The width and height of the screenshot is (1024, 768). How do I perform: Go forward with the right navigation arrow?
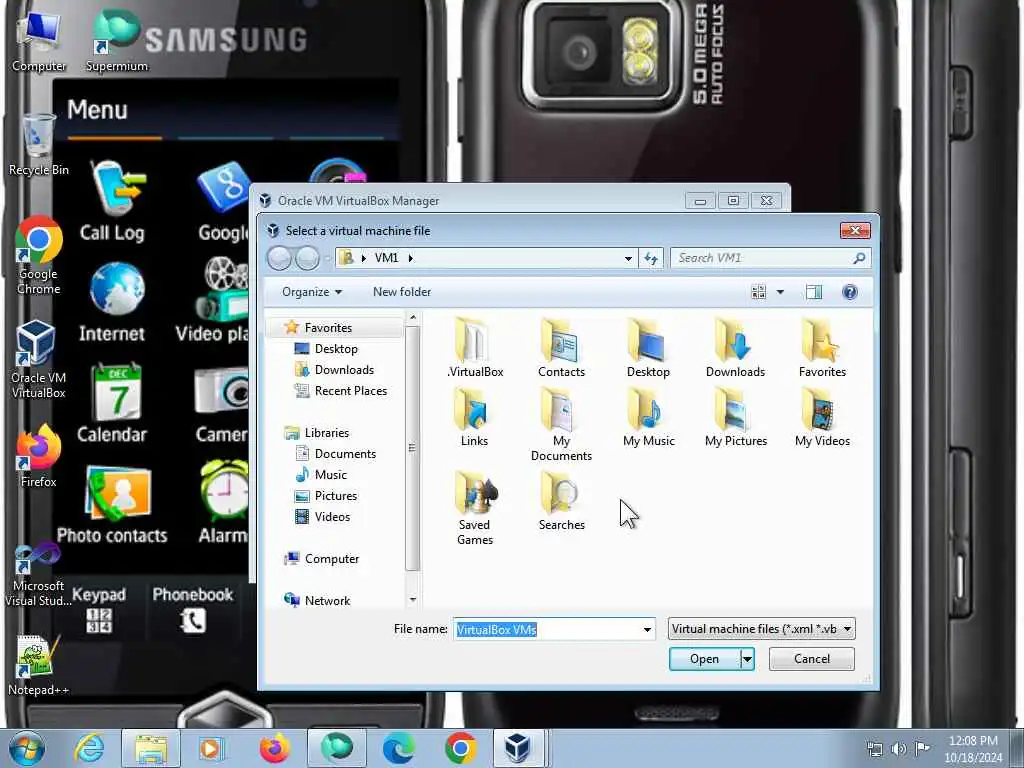click(x=308, y=259)
